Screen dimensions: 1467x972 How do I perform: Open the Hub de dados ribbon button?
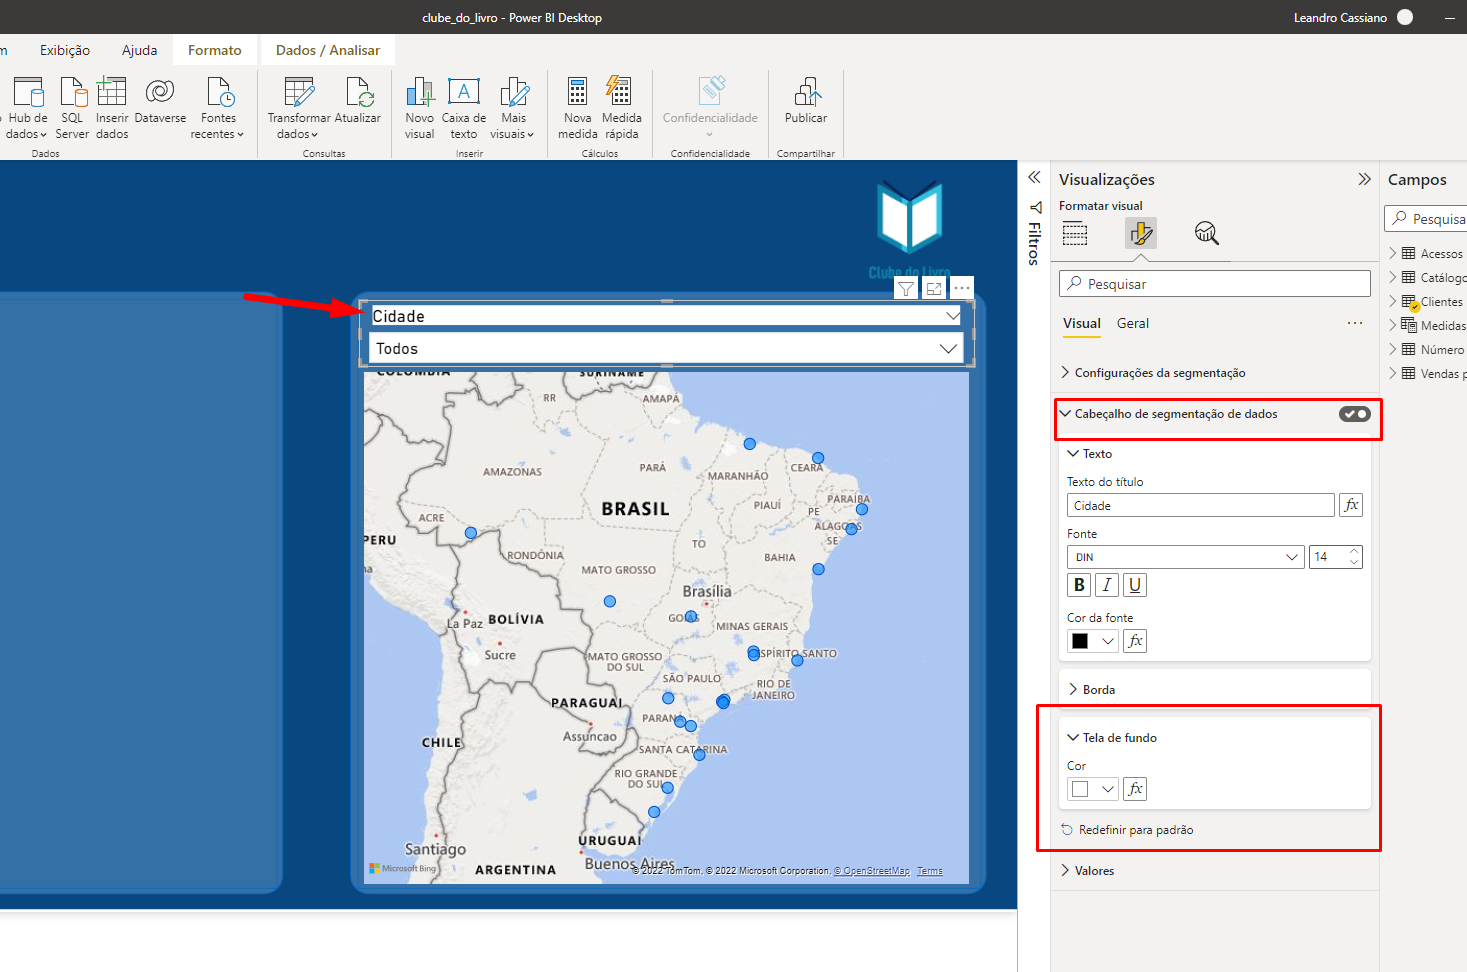[27, 108]
